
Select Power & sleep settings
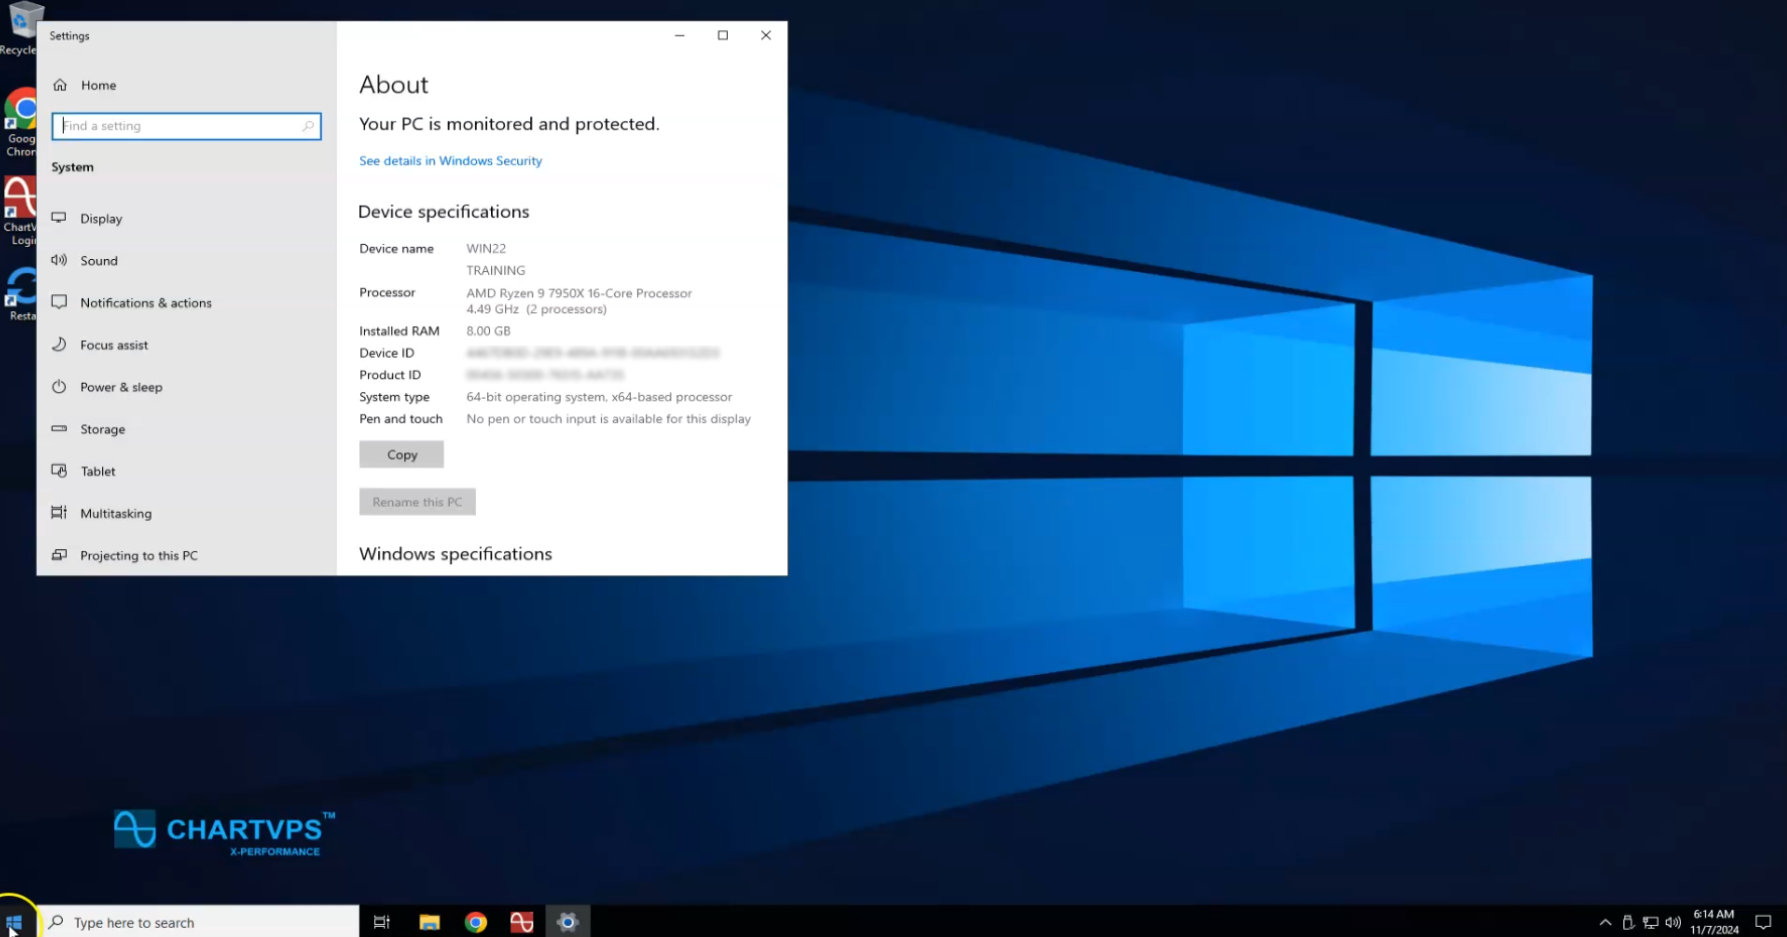[121, 387]
